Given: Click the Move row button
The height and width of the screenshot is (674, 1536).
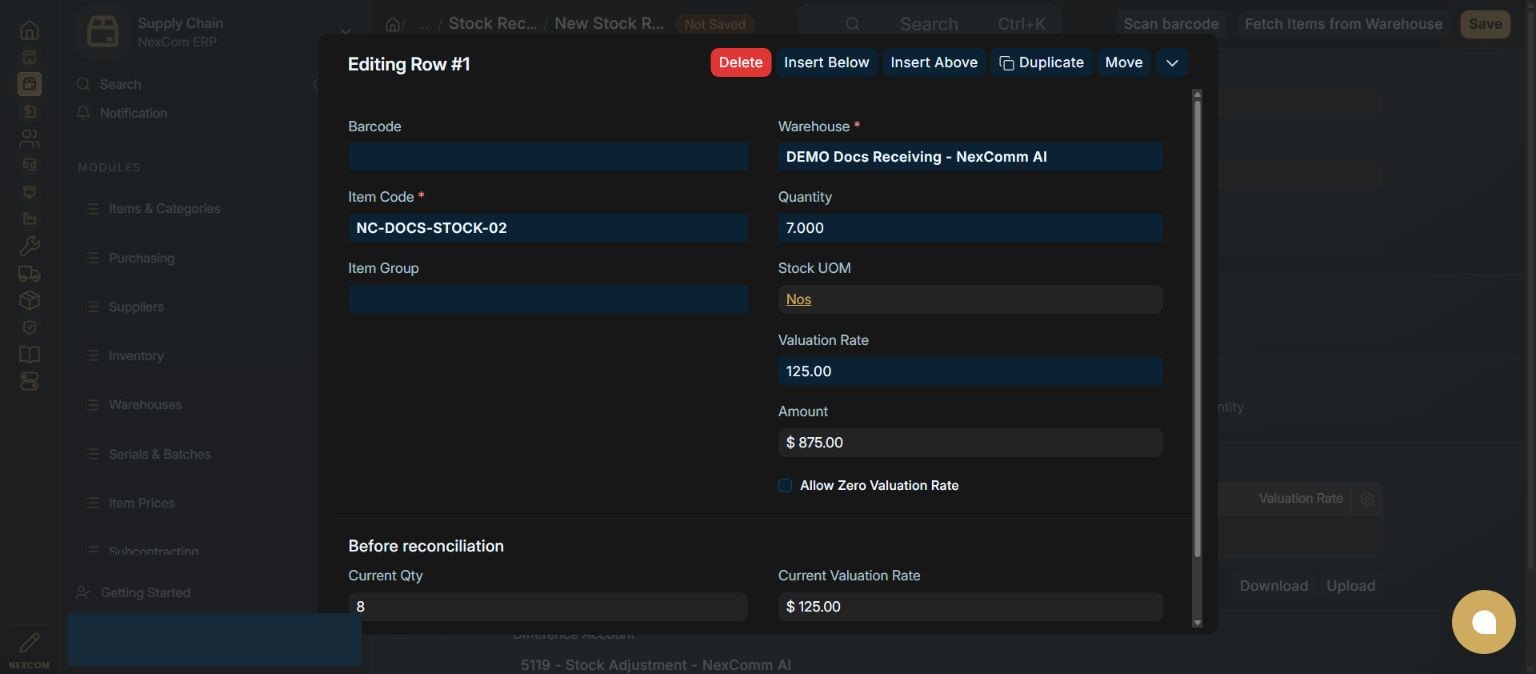Looking at the screenshot, I should (1124, 62).
